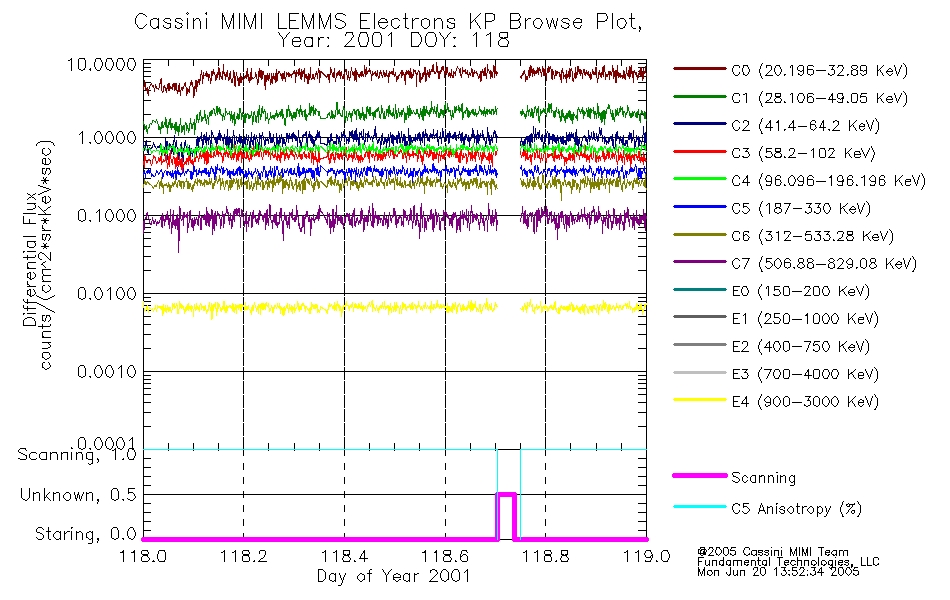Click the y-axis value 0.0100
Screen dimensions: 950x600
tap(107, 294)
